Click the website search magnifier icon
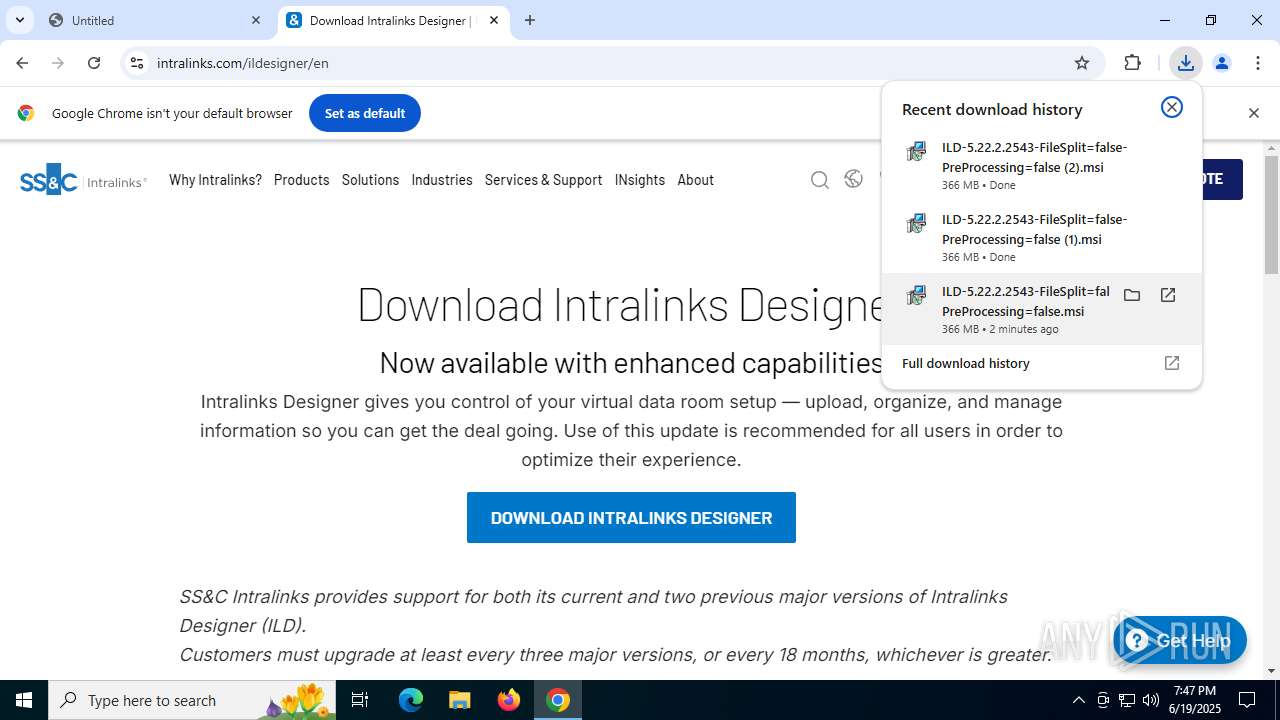Screen dimensions: 1280x720 [820, 180]
